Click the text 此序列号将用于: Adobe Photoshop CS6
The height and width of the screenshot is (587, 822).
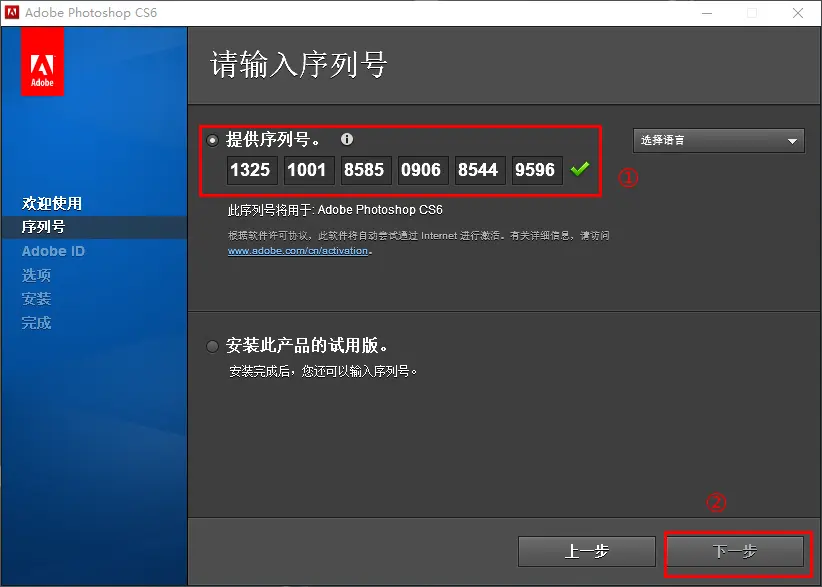pyautogui.click(x=335, y=210)
